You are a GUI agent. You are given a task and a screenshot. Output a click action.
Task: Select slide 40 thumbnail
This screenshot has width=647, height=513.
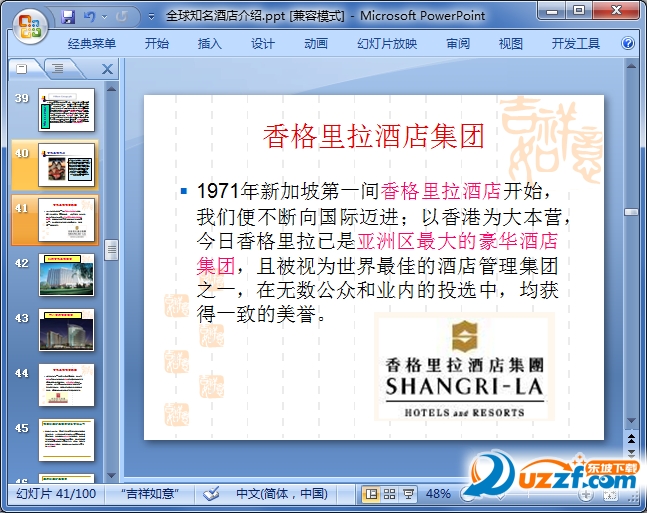pos(66,165)
